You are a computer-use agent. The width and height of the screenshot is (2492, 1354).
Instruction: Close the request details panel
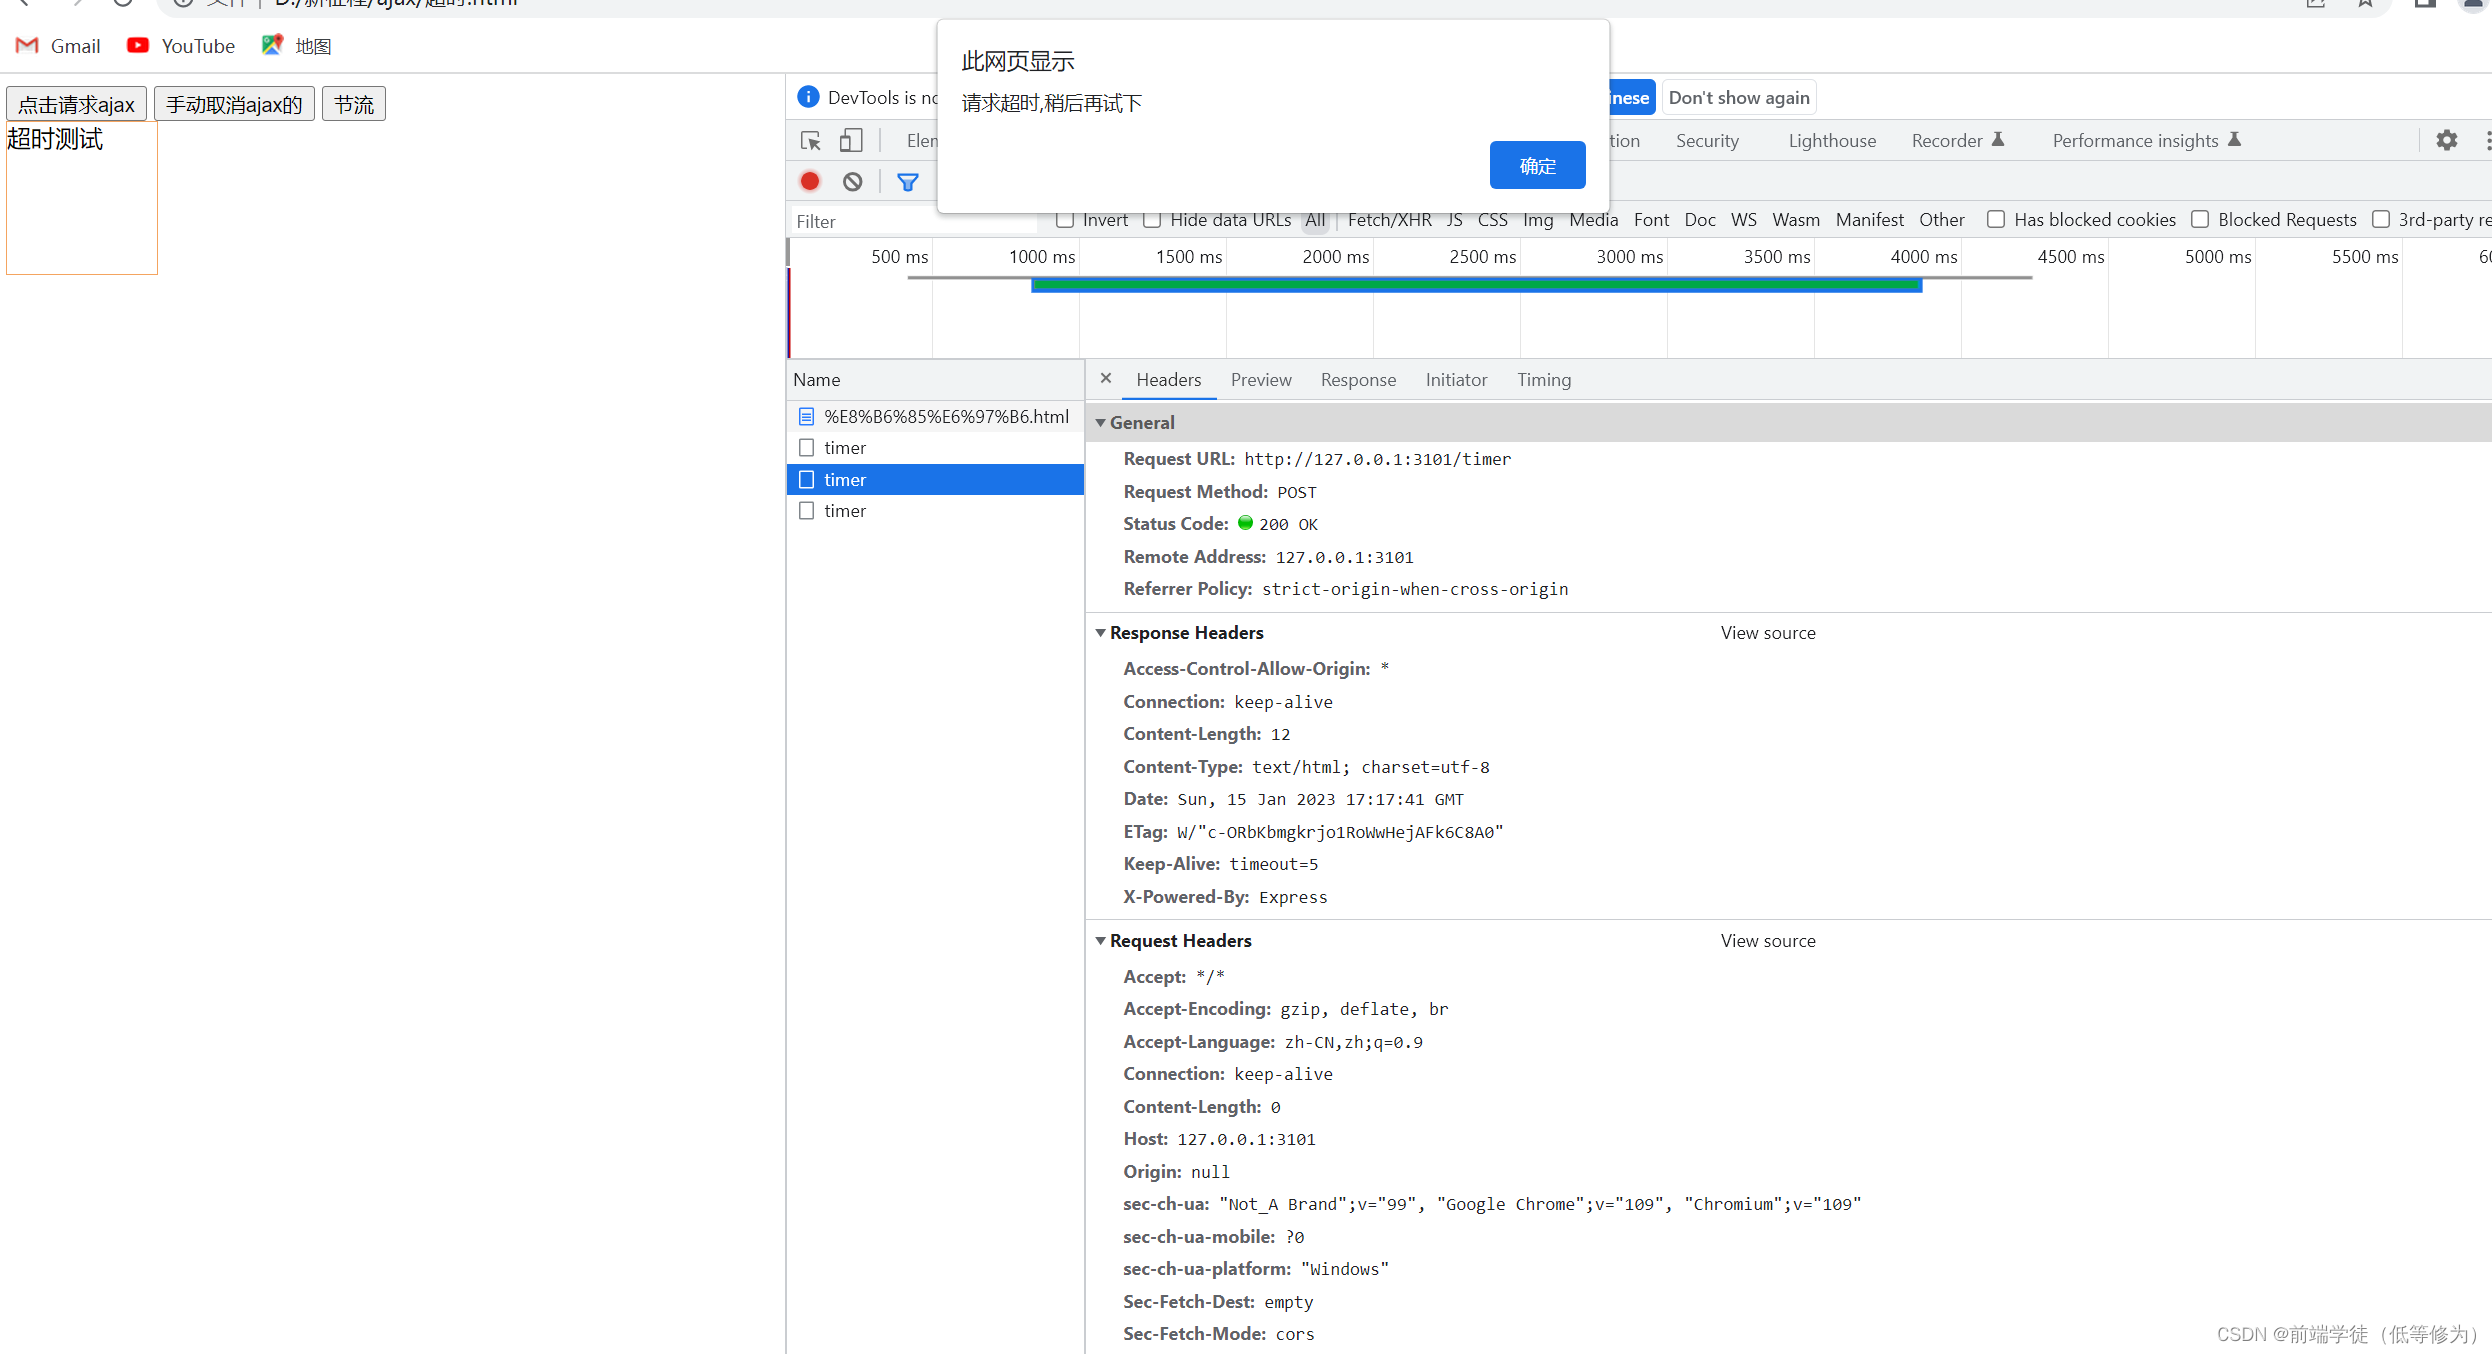click(x=1105, y=379)
